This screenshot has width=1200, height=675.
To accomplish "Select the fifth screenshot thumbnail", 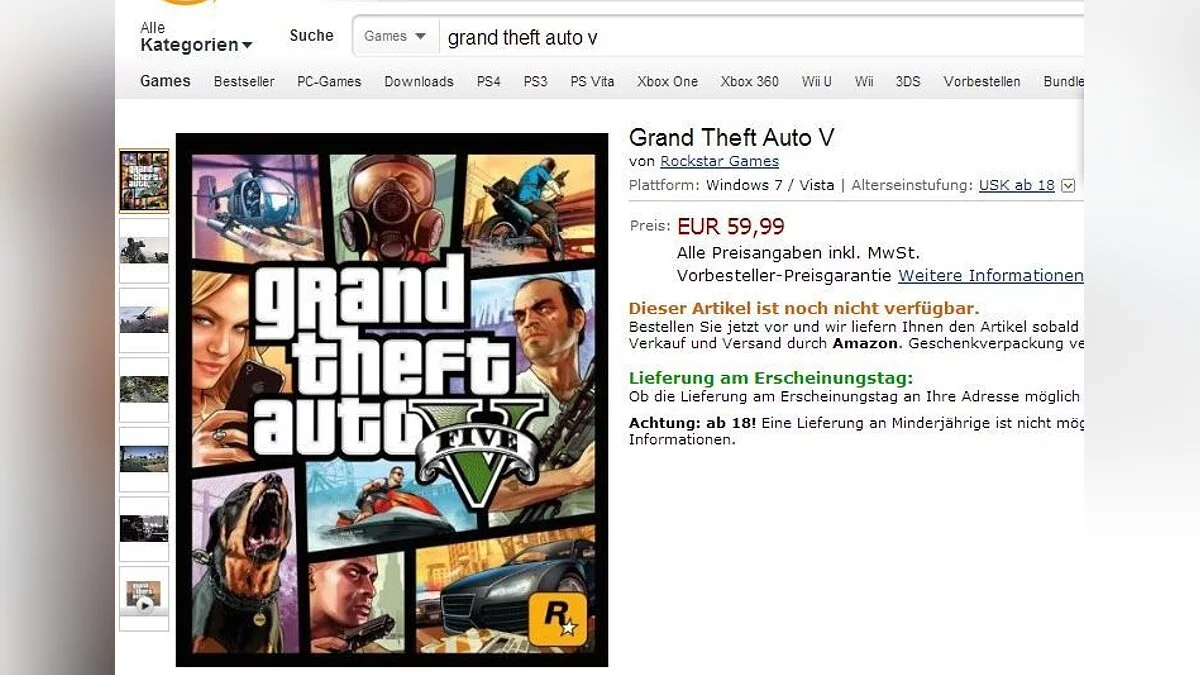I will tap(144, 459).
